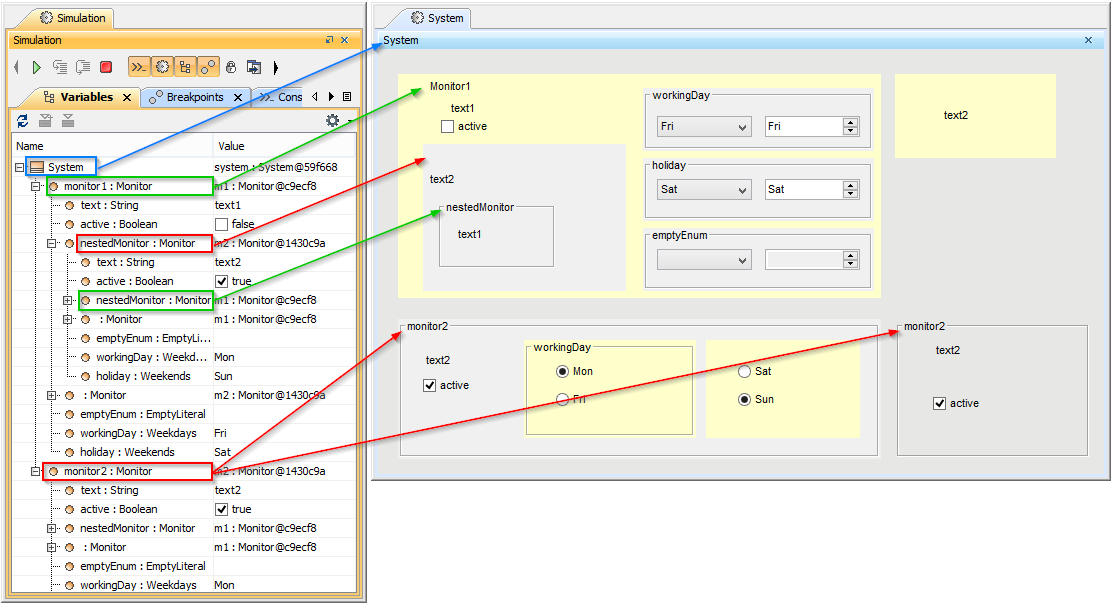Refresh the Variables list with the refresh icon

[22, 120]
